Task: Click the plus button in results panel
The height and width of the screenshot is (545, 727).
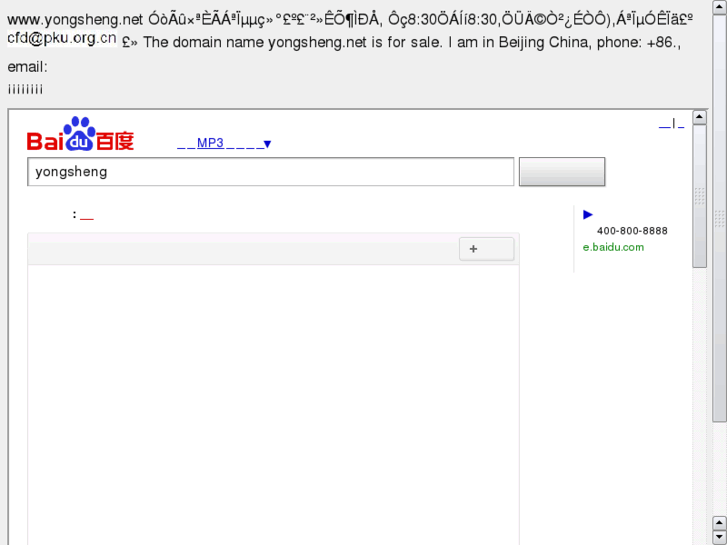Action: pyautogui.click(x=486, y=249)
